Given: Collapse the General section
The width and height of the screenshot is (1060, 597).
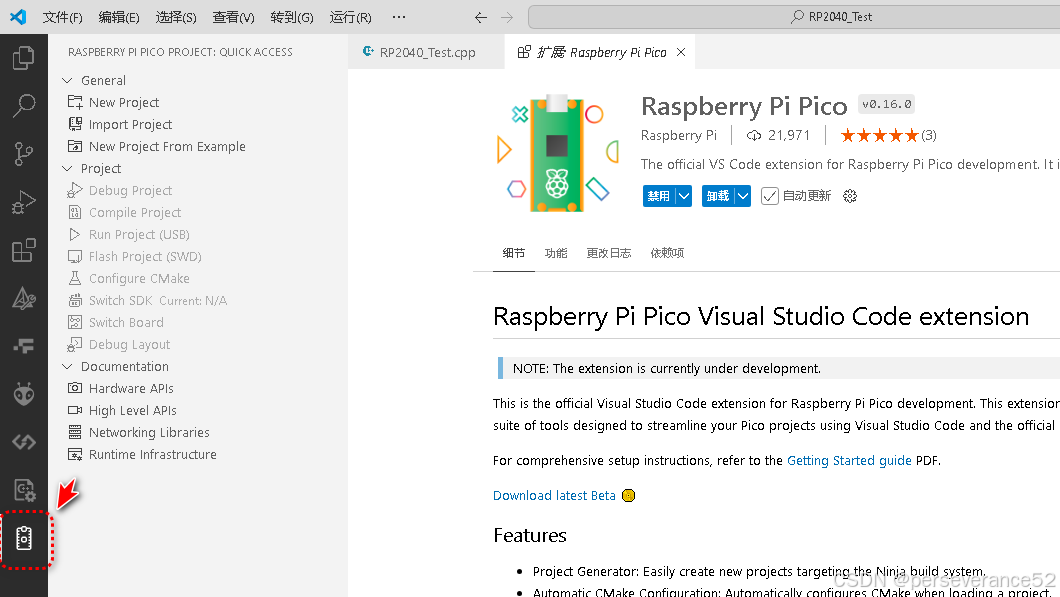Looking at the screenshot, I should pyautogui.click(x=67, y=80).
